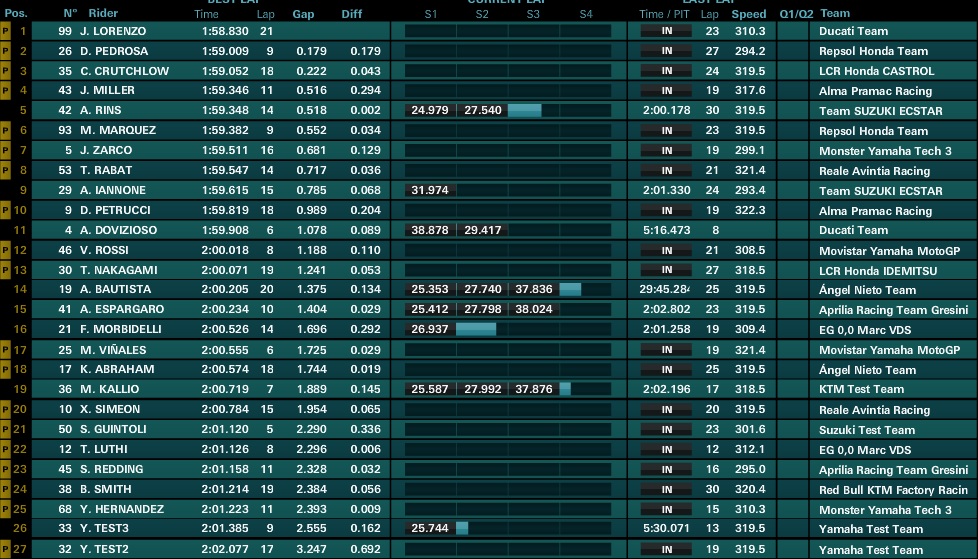Select rider name A. IANNONE
The width and height of the screenshot is (978, 559).
tap(113, 190)
